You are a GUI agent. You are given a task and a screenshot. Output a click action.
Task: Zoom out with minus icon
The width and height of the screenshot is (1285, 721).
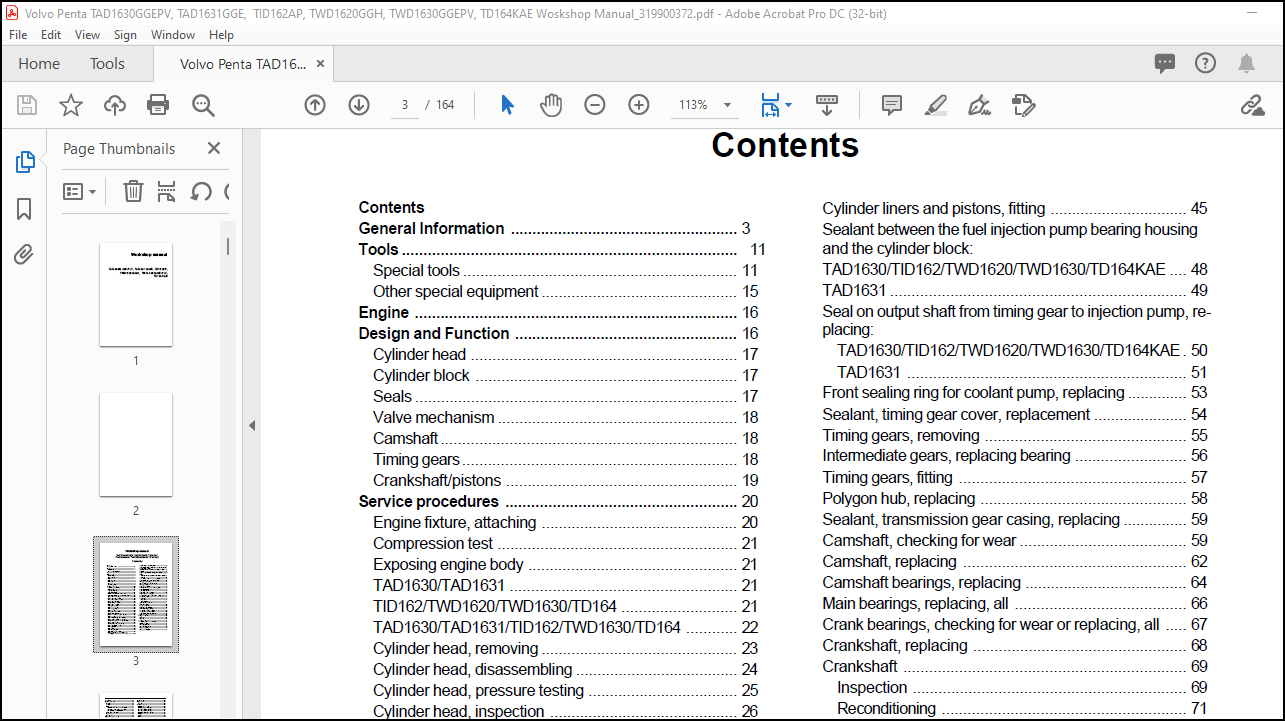tap(595, 105)
